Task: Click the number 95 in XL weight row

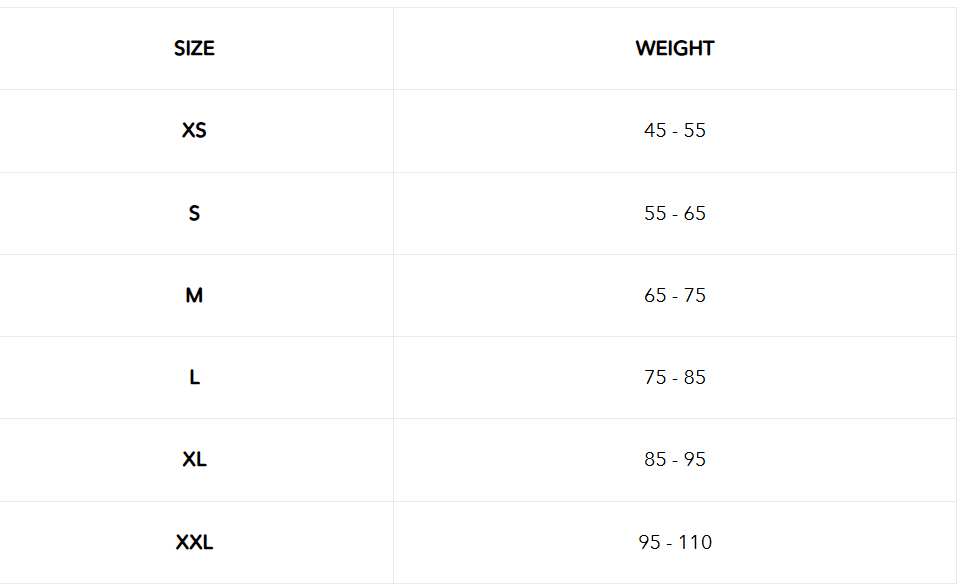Action: tap(695, 460)
